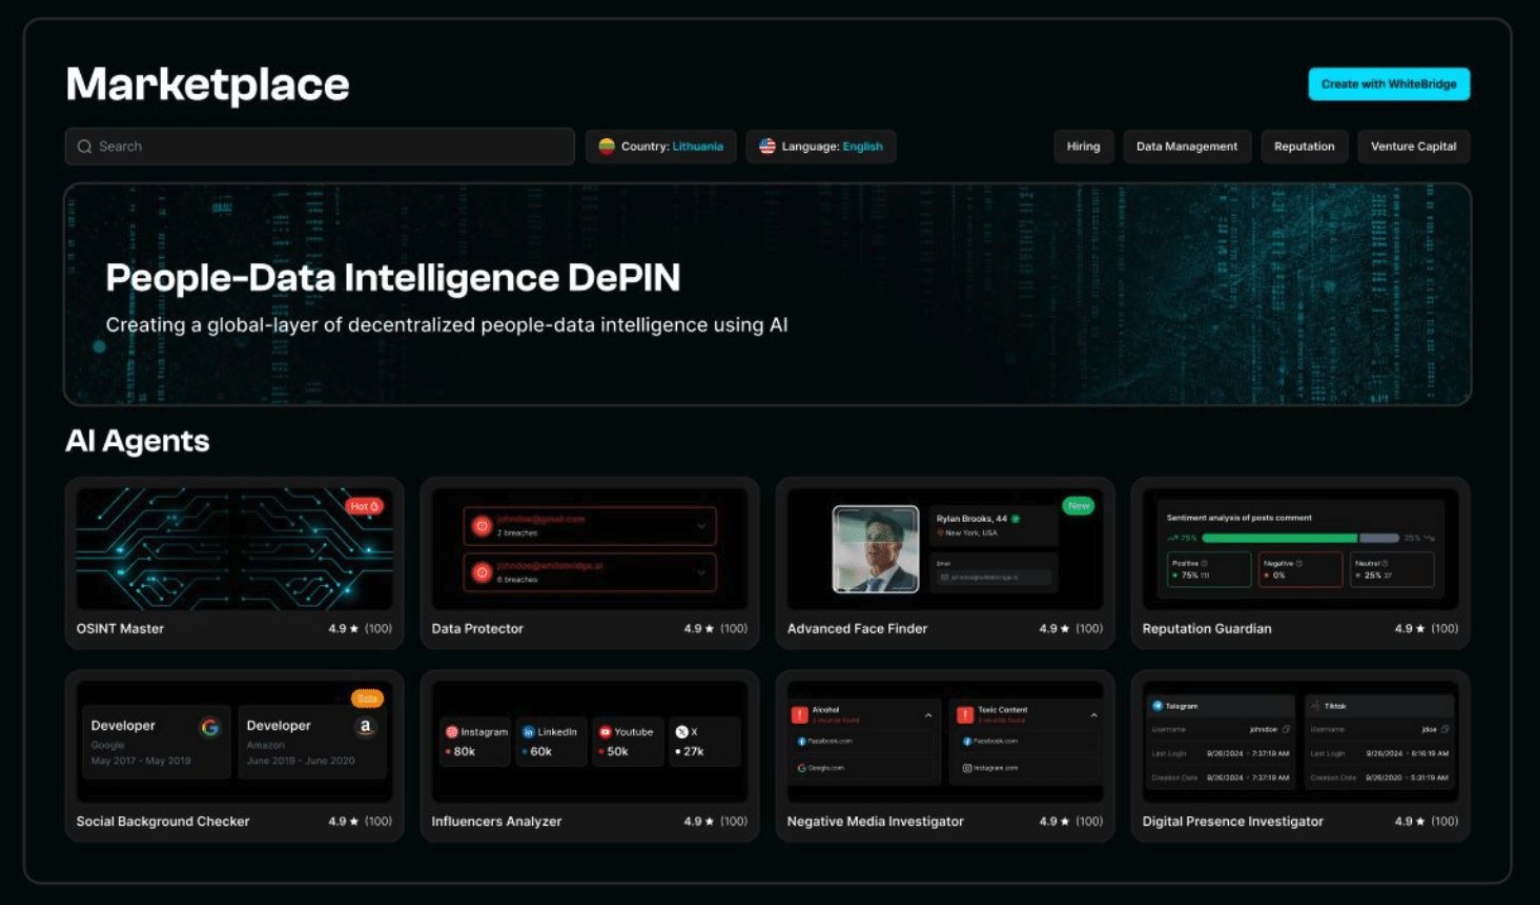Copy the johndoe Telegram username
The image size is (1540, 905).
pos(1286,729)
